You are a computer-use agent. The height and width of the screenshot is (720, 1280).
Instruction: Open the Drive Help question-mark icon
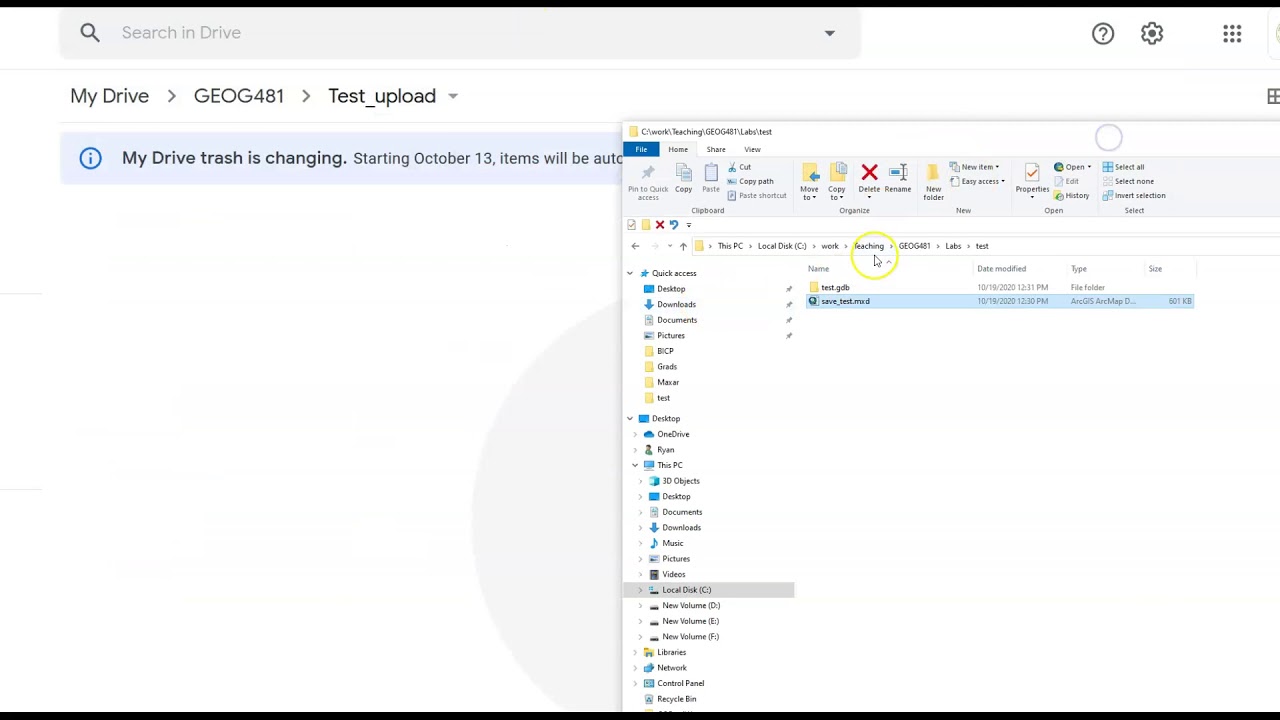(1103, 34)
